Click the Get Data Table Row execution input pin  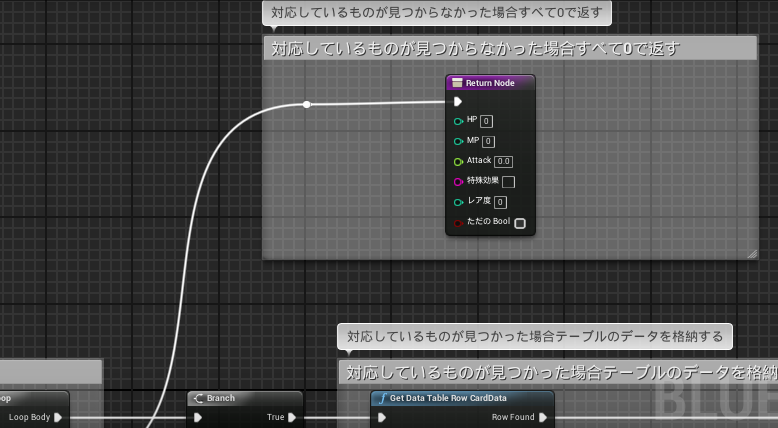[x=382, y=418]
